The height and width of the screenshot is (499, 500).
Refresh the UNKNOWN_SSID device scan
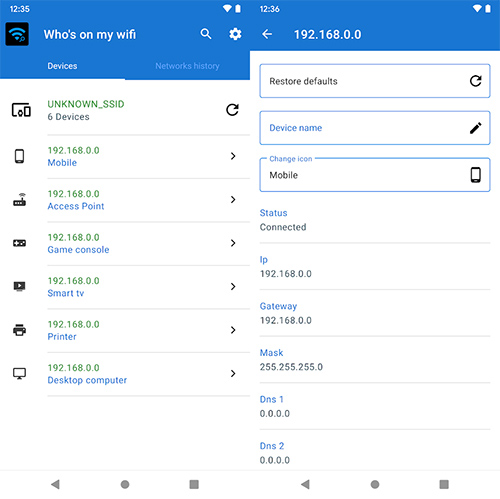point(232,110)
